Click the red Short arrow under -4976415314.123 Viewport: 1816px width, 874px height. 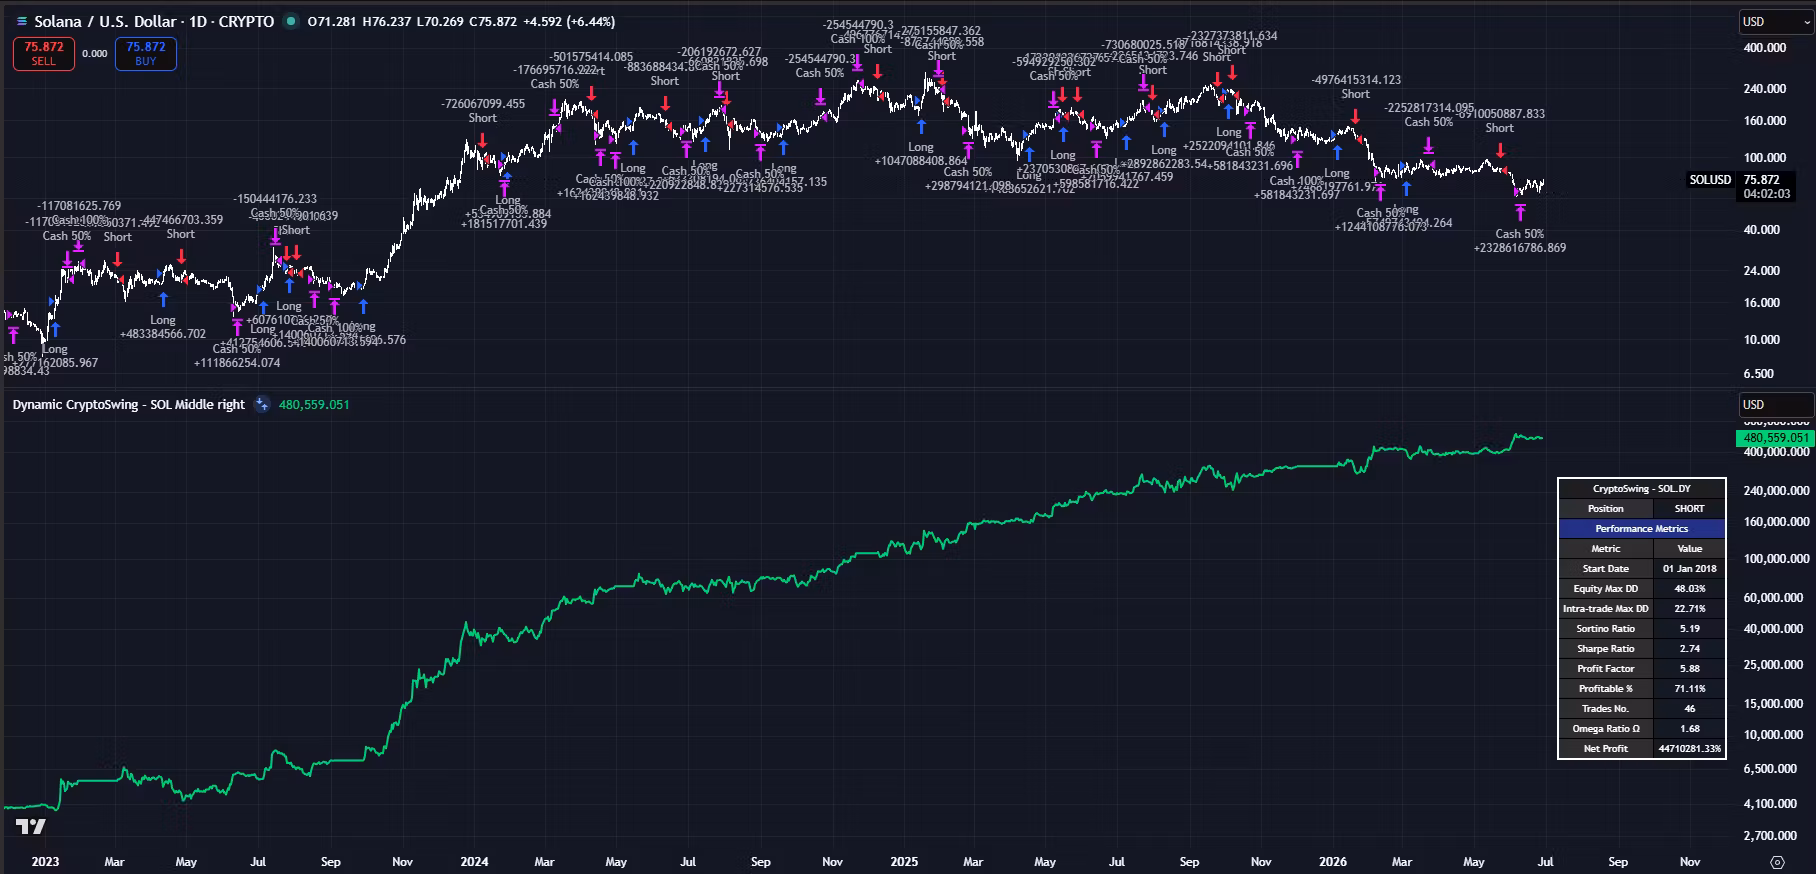1355,116
